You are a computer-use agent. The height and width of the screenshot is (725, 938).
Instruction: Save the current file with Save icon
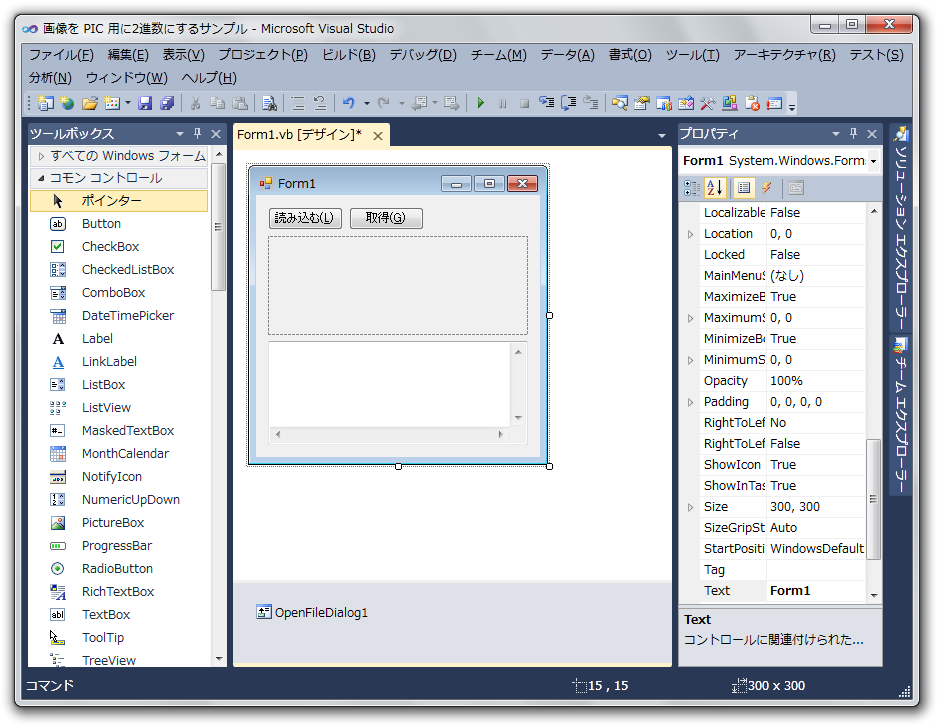[x=145, y=103]
